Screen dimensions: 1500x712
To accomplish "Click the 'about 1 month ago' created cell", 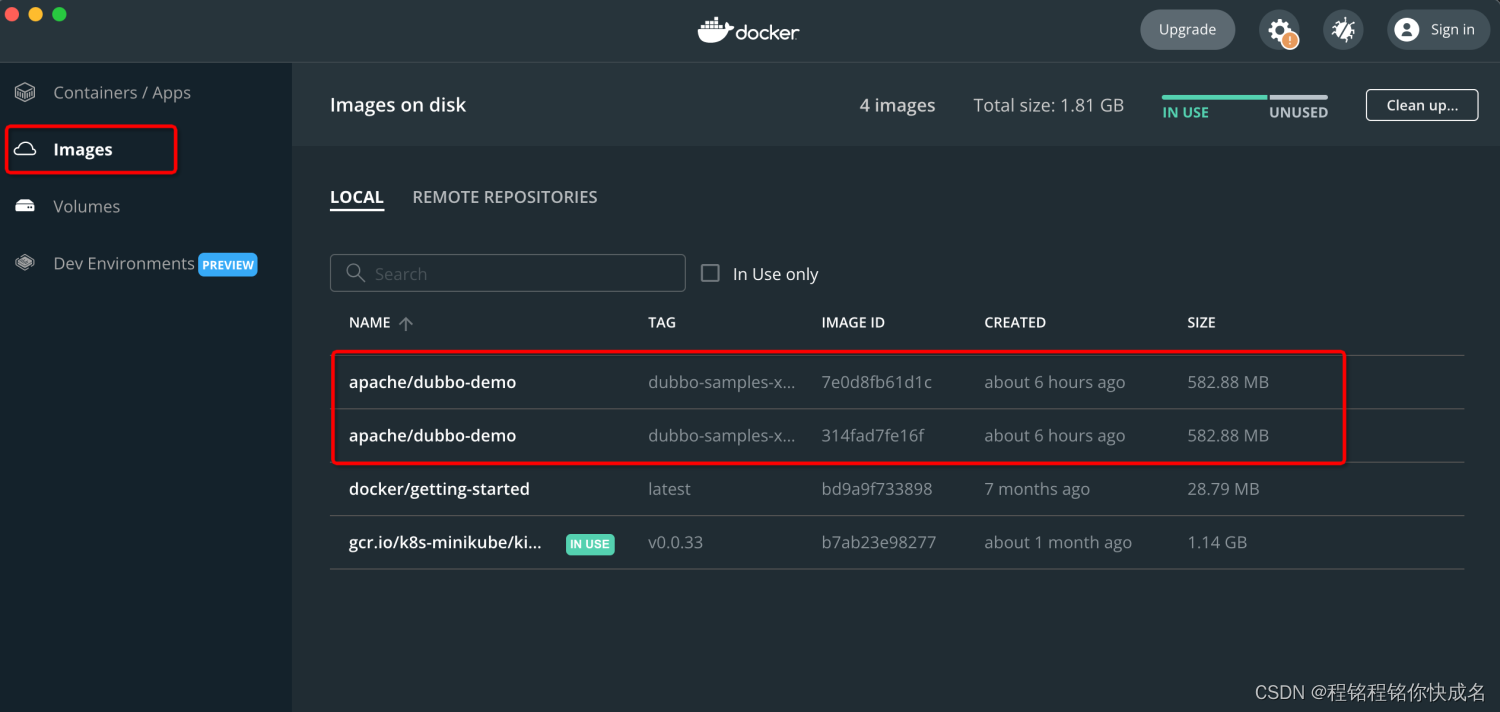I will click(1058, 542).
